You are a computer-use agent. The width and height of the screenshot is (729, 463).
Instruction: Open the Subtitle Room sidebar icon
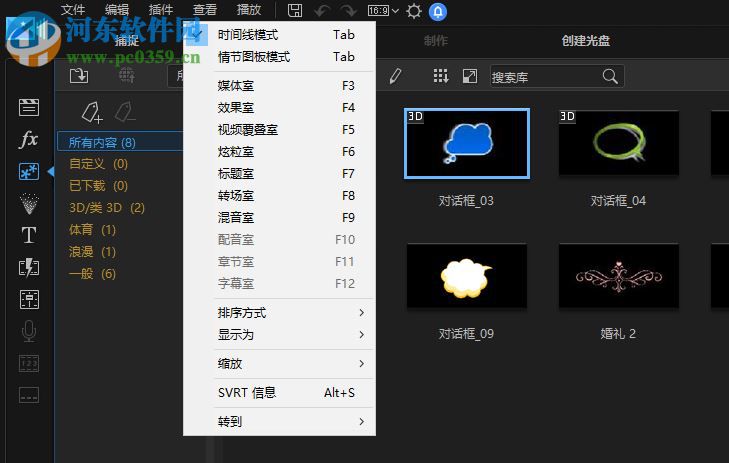(29, 395)
